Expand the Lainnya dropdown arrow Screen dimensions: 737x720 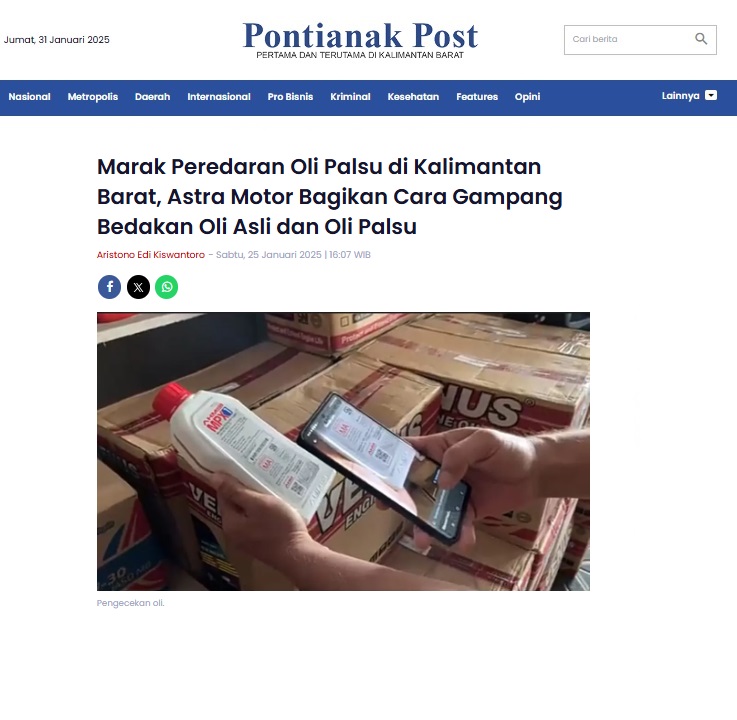tap(711, 95)
